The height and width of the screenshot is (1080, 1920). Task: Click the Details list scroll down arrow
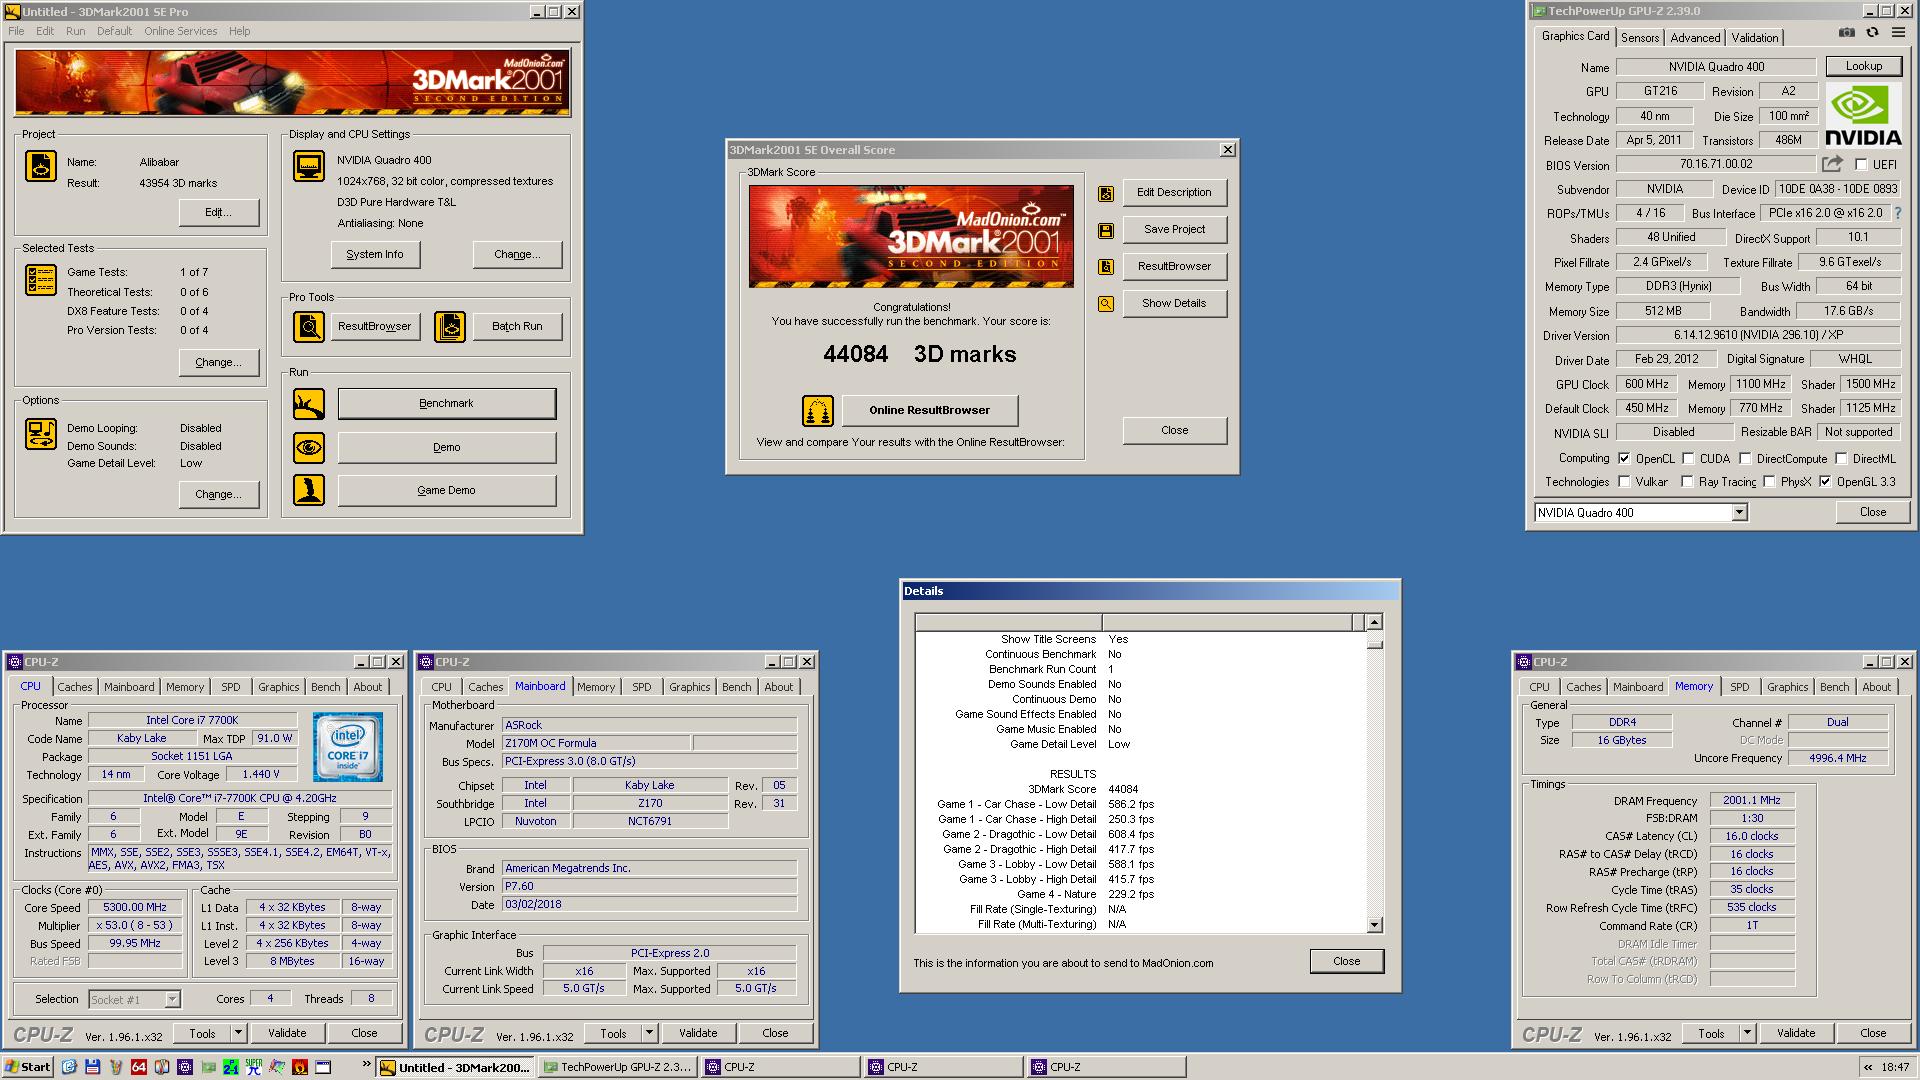(x=1374, y=925)
